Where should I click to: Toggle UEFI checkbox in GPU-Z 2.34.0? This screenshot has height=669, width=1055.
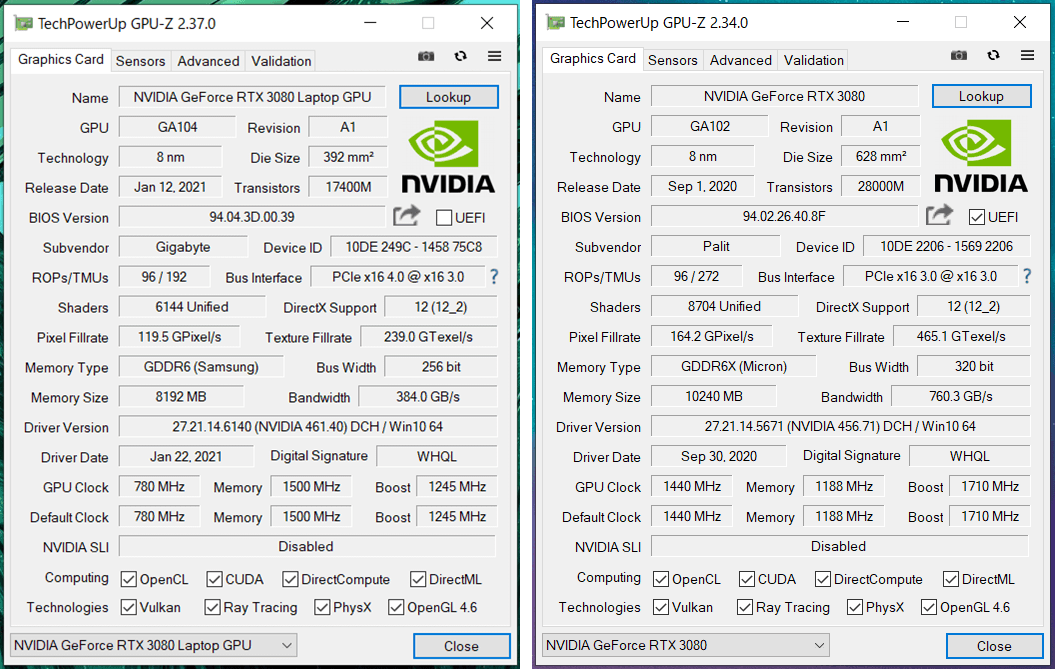point(977,217)
